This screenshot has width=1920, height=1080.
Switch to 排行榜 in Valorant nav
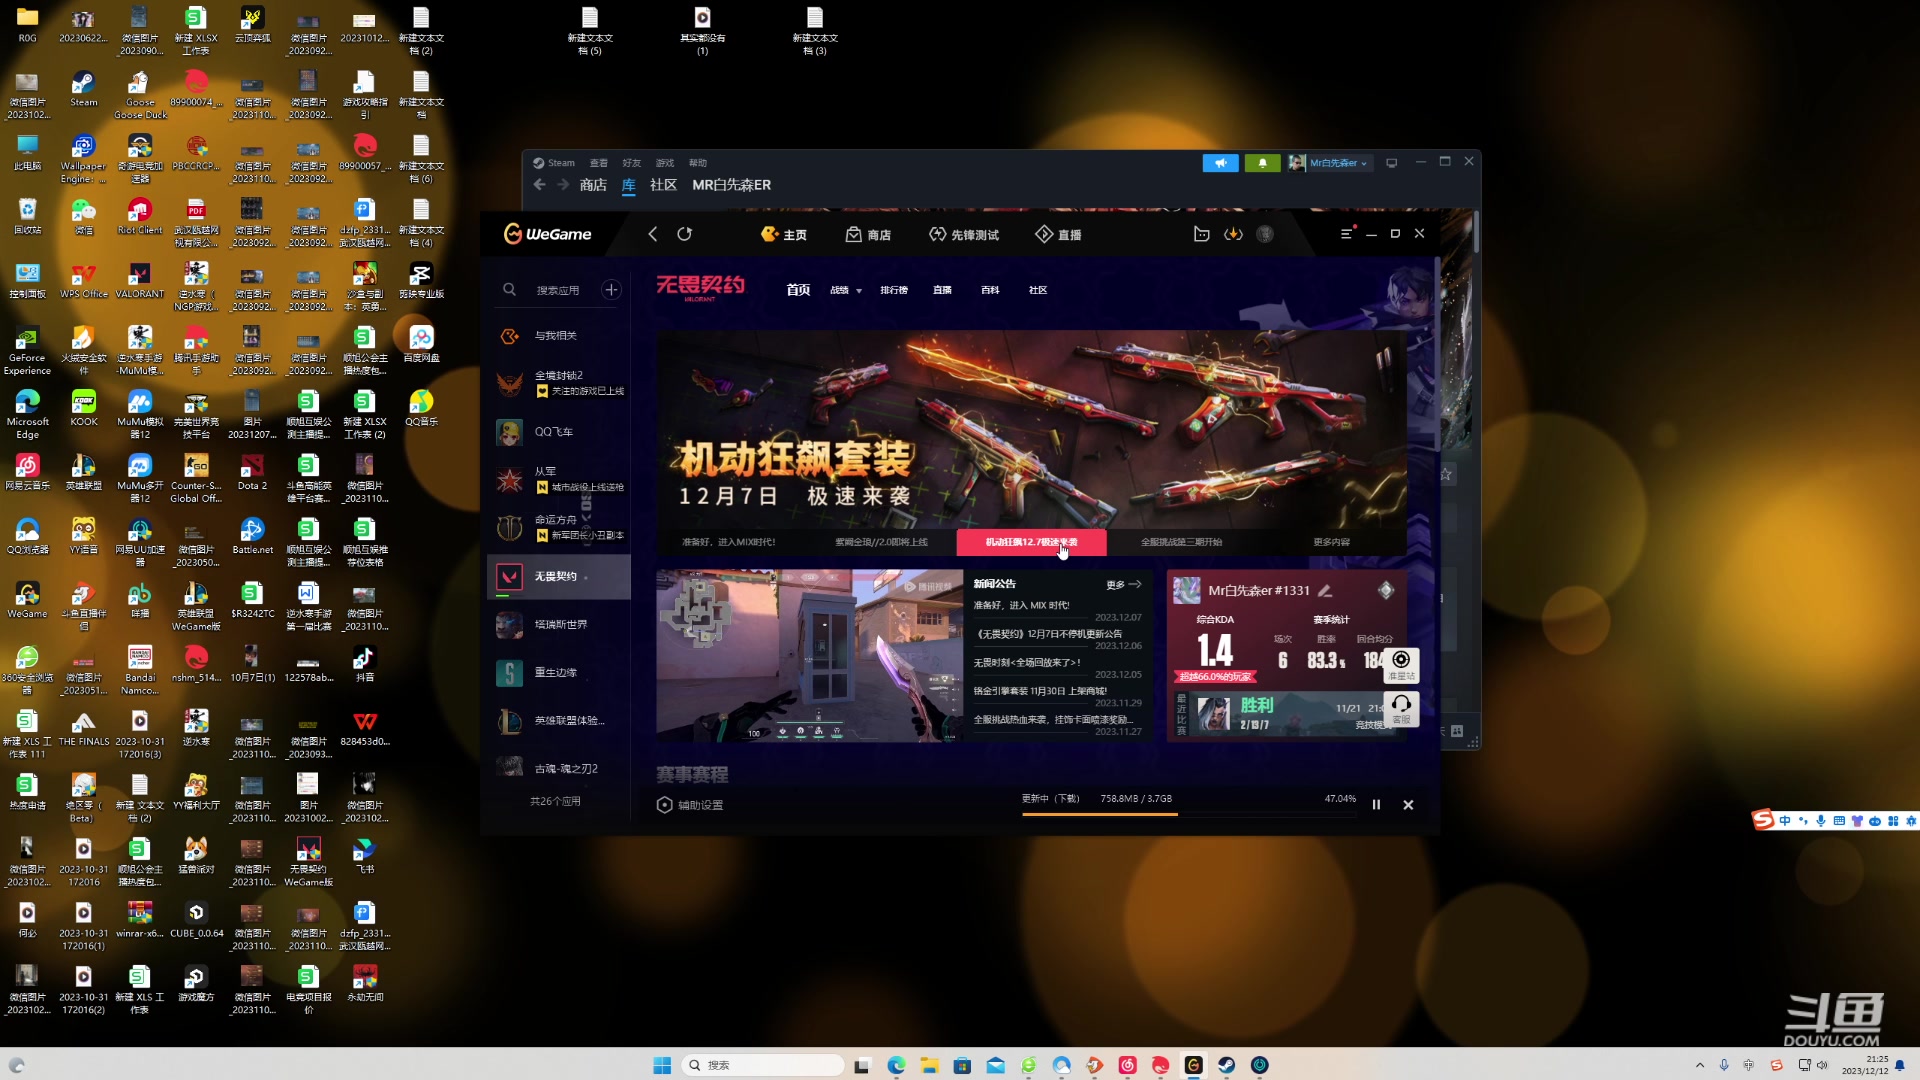coord(894,290)
